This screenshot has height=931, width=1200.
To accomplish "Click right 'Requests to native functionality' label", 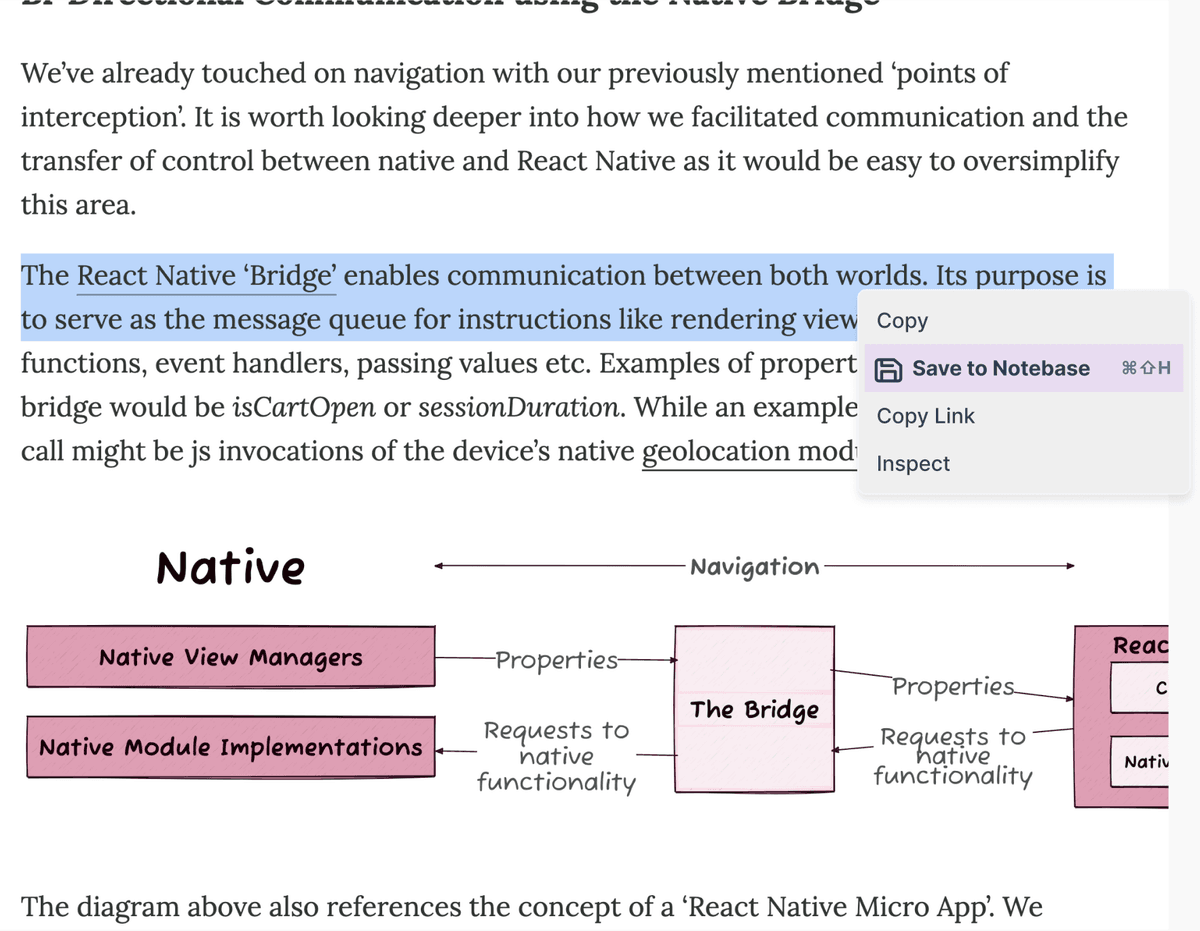I will 952,756.
